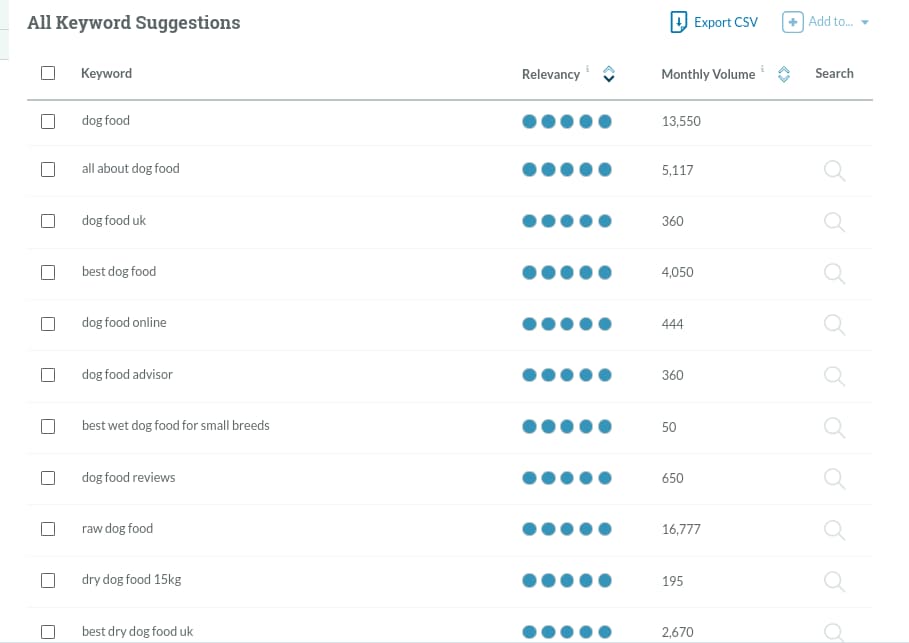Open search for the keyword 'dog food uk'
Screen dimensions: 909x643
tap(835, 222)
